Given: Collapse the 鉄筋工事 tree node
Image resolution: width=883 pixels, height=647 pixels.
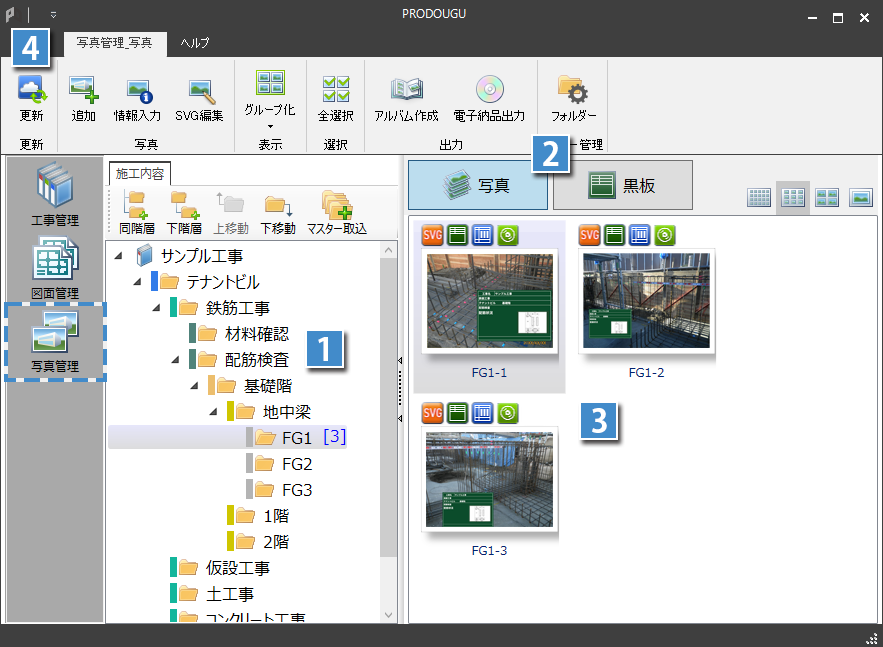Looking at the screenshot, I should tap(157, 308).
